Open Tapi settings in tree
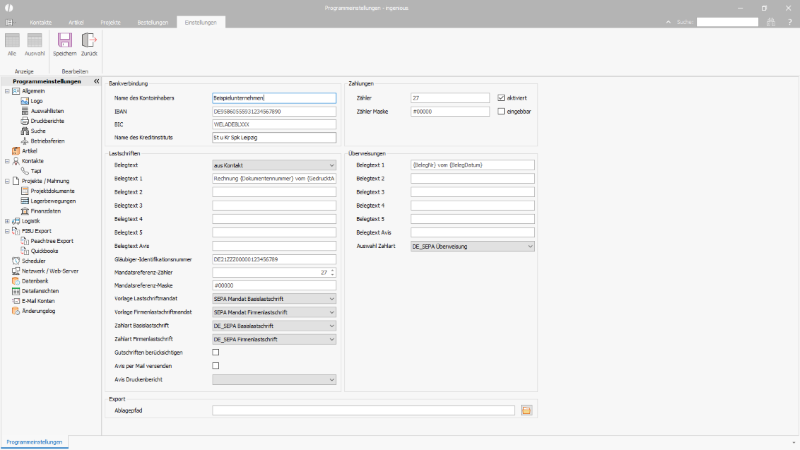The height and width of the screenshot is (450, 800). pyautogui.click(x=36, y=171)
